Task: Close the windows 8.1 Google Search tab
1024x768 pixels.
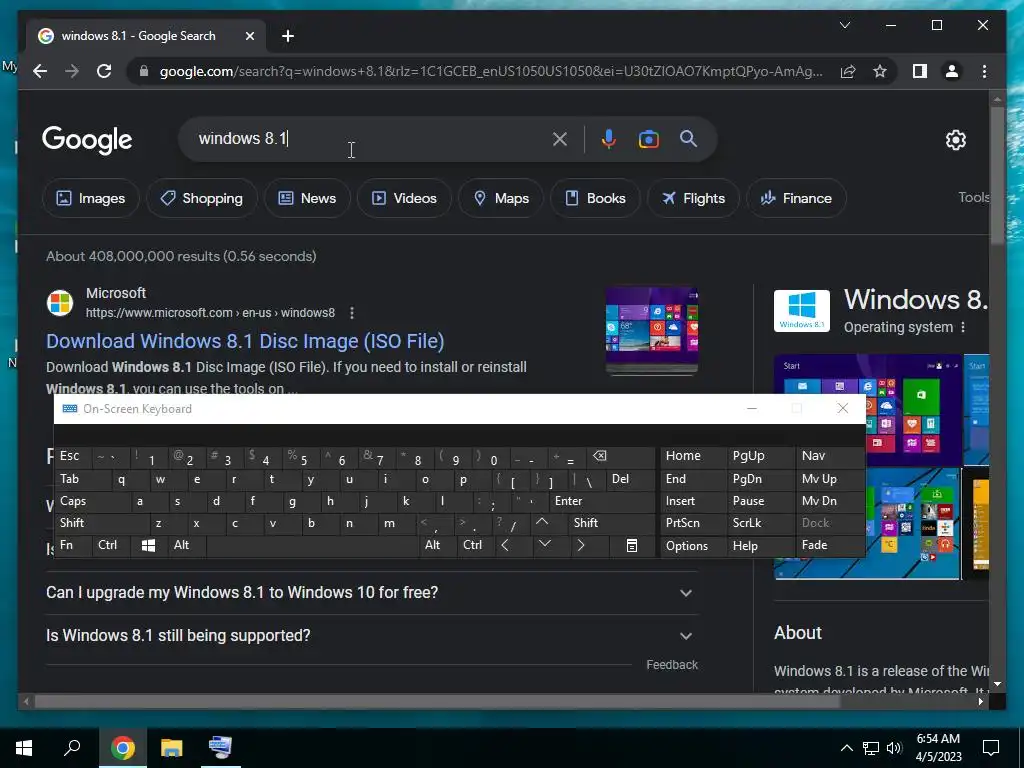Action: pyautogui.click(x=249, y=36)
